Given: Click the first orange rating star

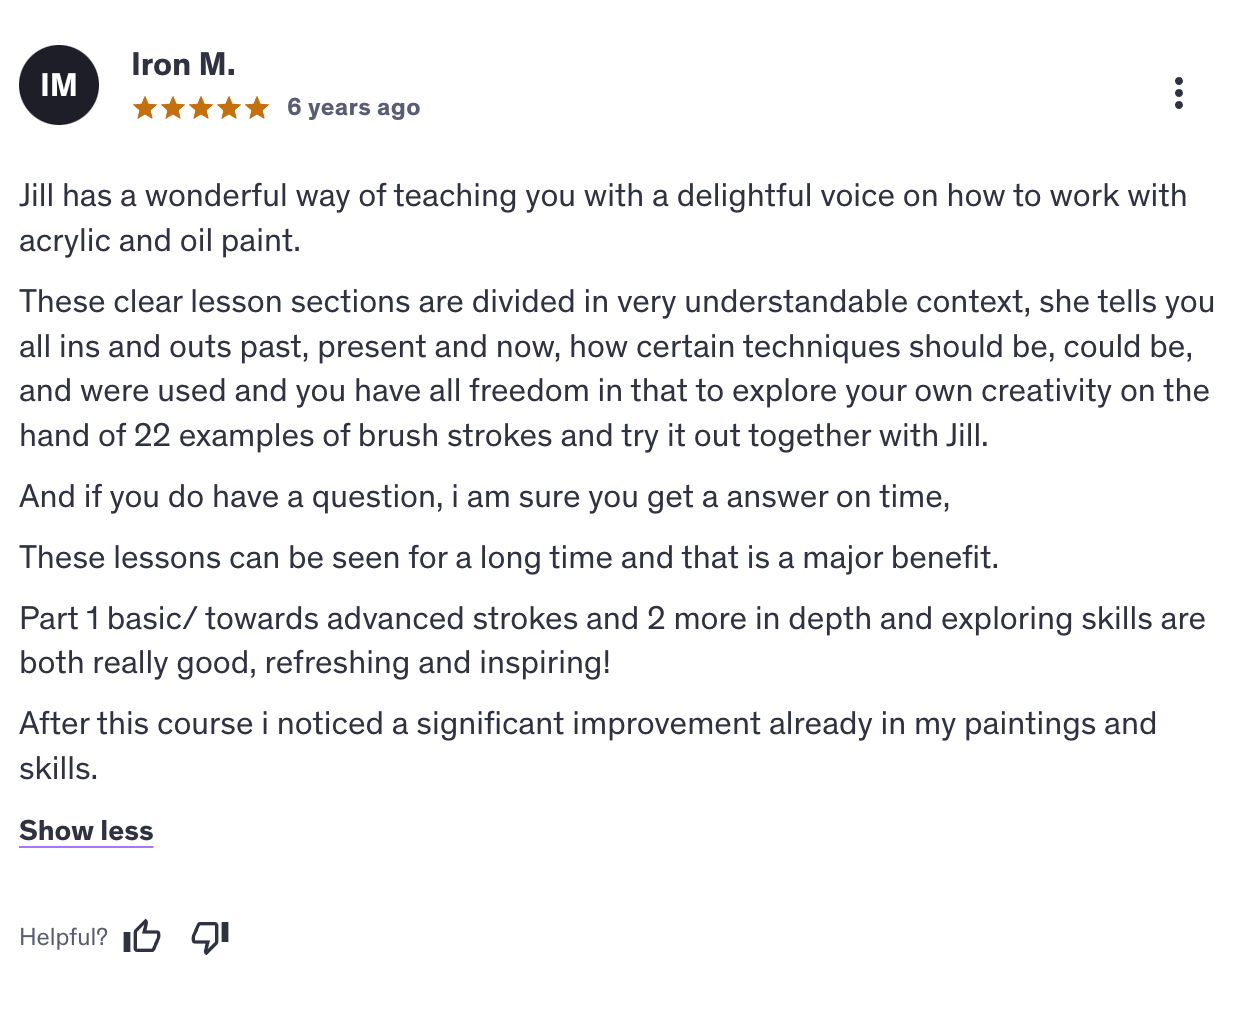Looking at the screenshot, I should pos(145,107).
